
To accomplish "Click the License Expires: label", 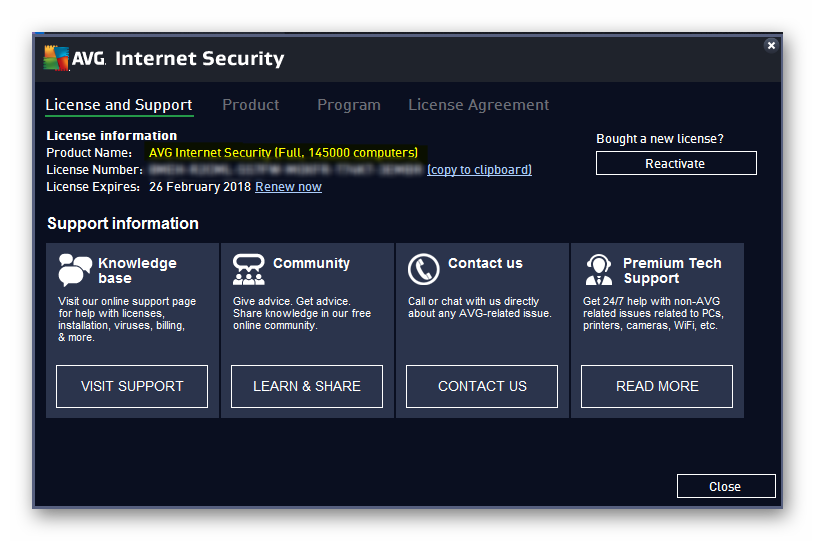I will click(x=93, y=187).
